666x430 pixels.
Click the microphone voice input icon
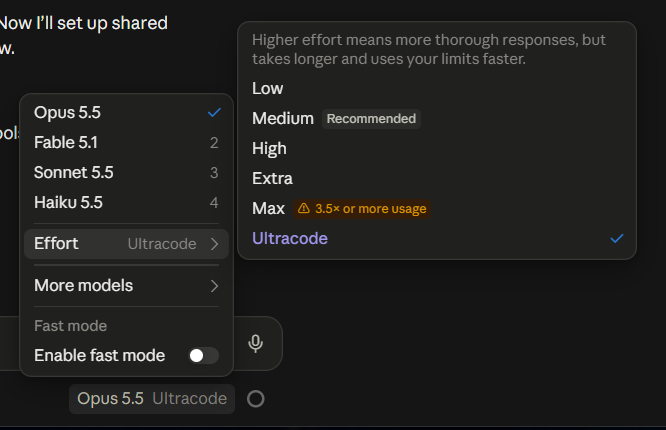point(255,343)
